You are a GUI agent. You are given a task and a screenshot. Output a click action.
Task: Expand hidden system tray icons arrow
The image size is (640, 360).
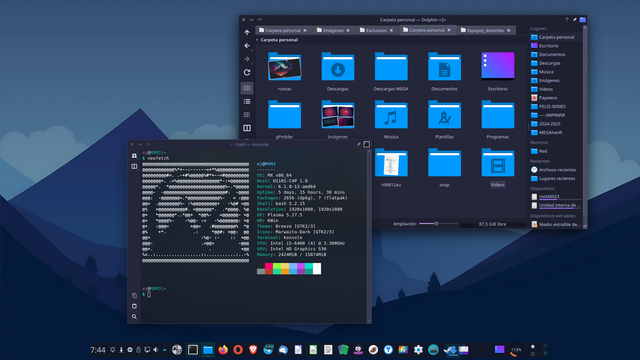(x=164, y=350)
